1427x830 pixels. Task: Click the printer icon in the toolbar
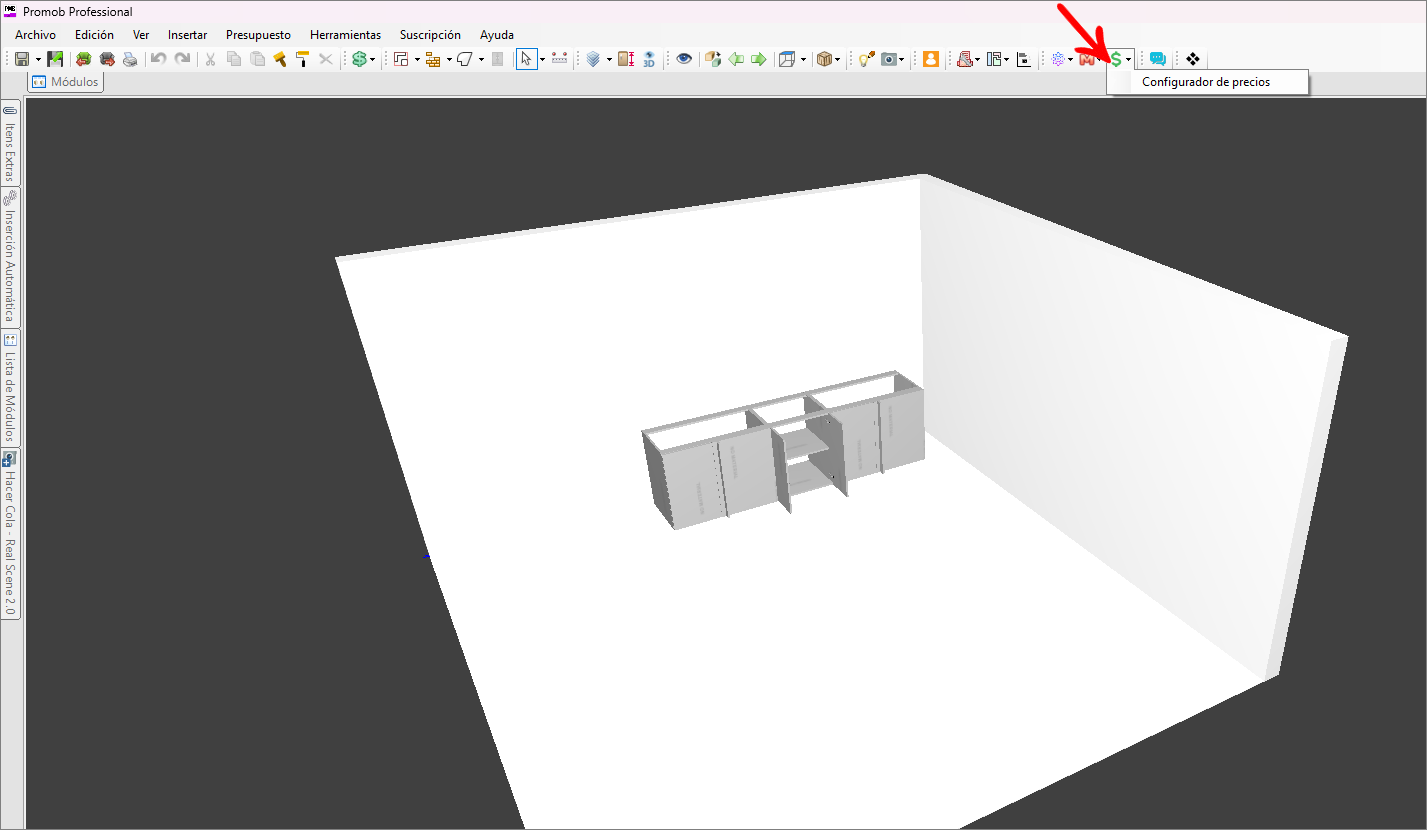[130, 60]
